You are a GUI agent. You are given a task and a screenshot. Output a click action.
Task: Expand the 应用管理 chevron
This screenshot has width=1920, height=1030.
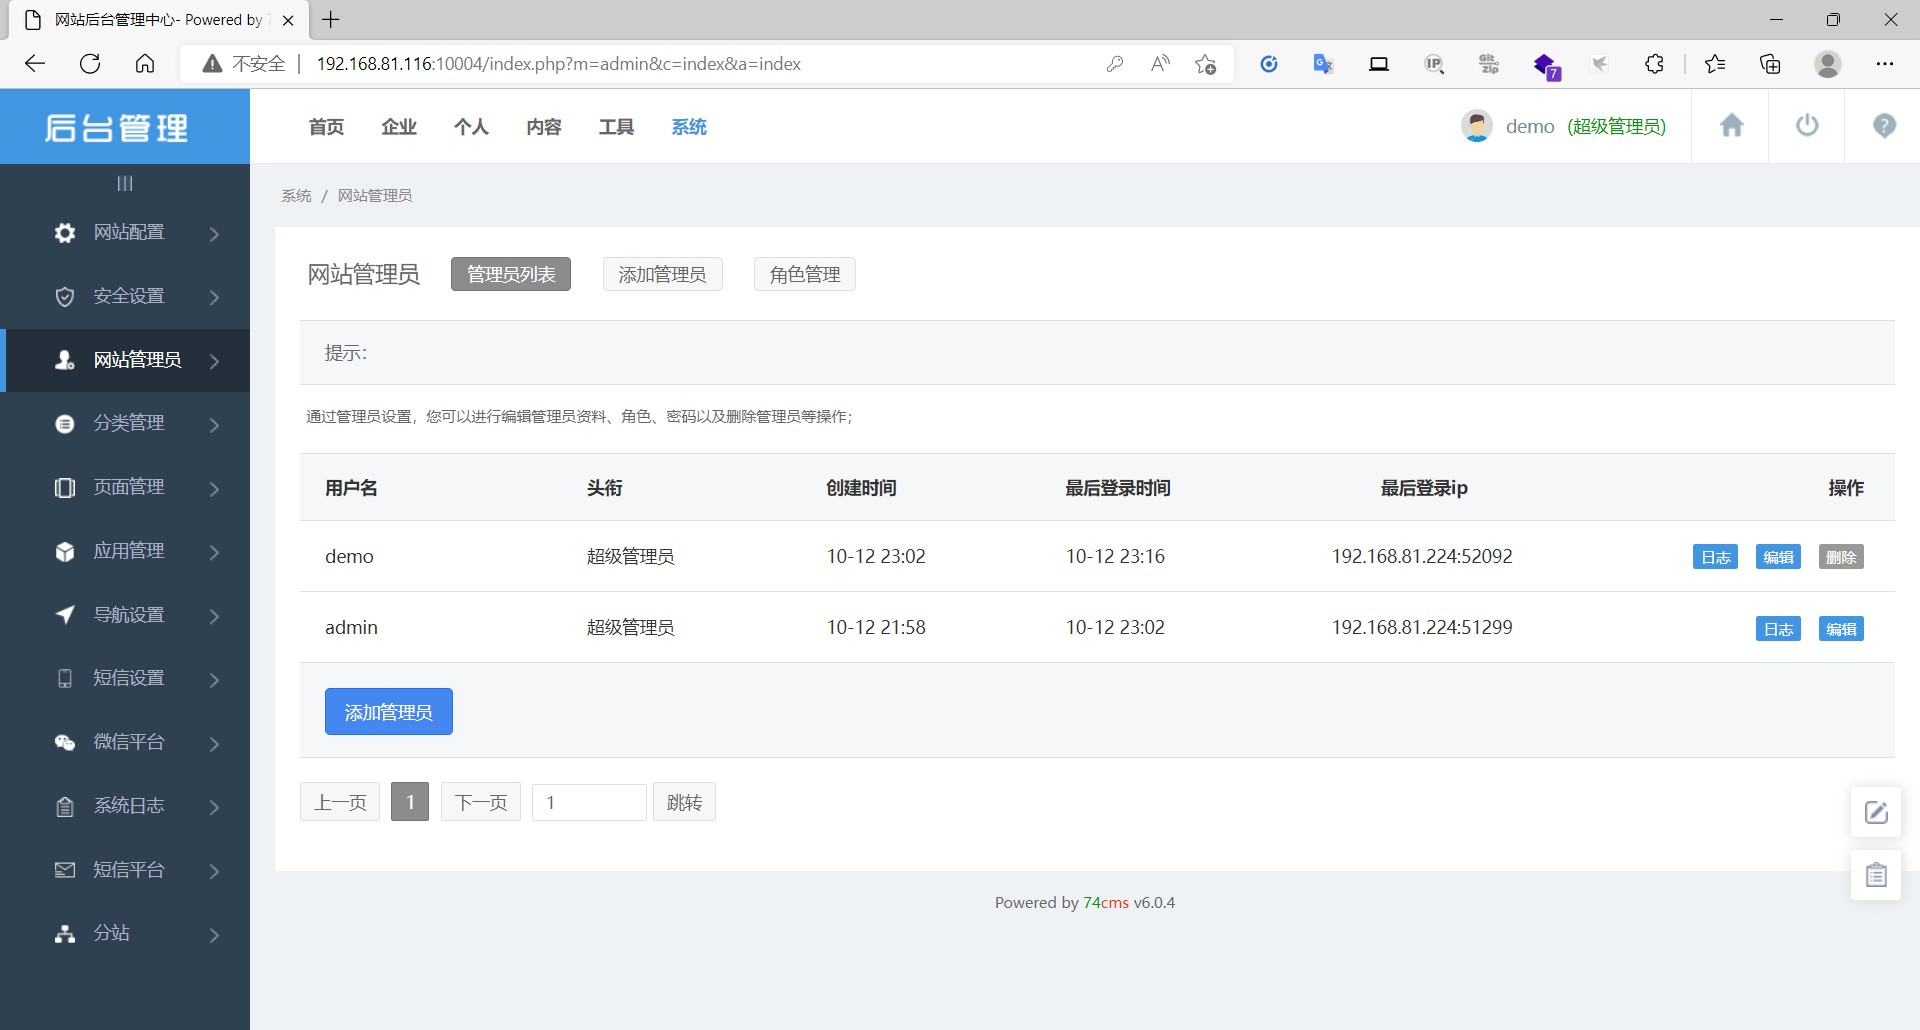214,552
